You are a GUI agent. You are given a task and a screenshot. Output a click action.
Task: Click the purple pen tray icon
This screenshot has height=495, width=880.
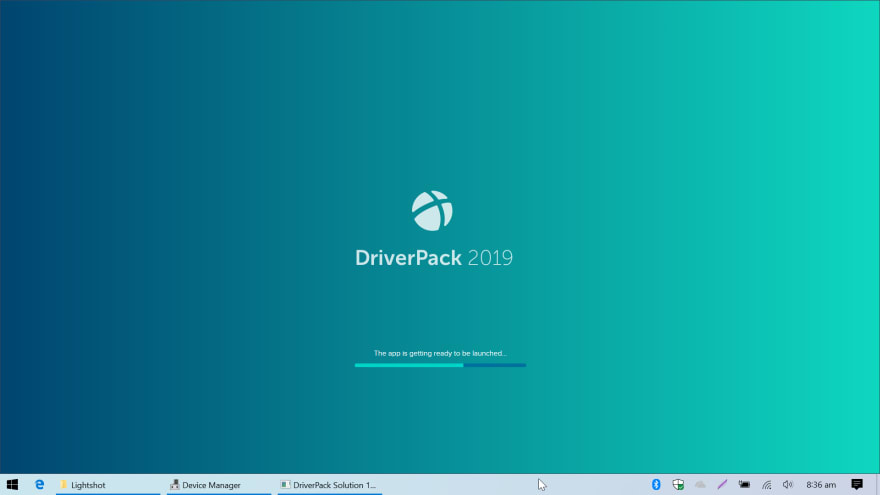point(722,484)
